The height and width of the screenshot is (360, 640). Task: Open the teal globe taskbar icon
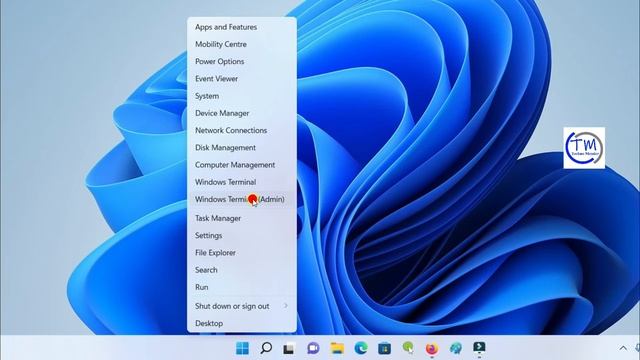point(456,348)
